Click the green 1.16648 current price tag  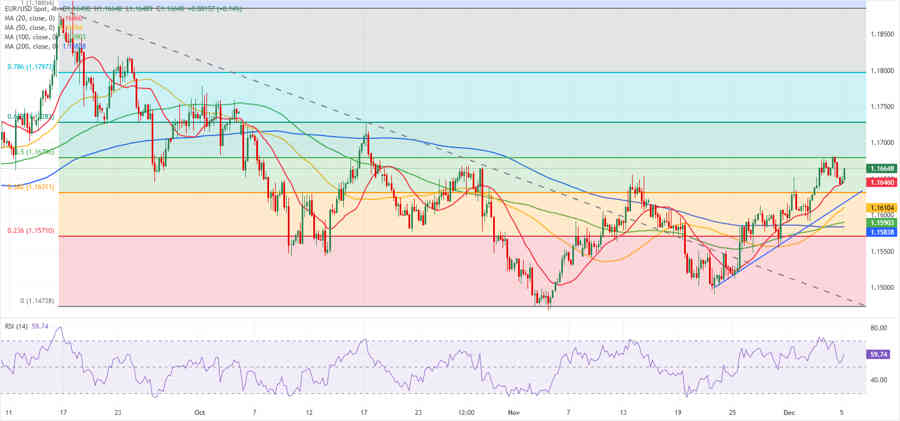881,169
